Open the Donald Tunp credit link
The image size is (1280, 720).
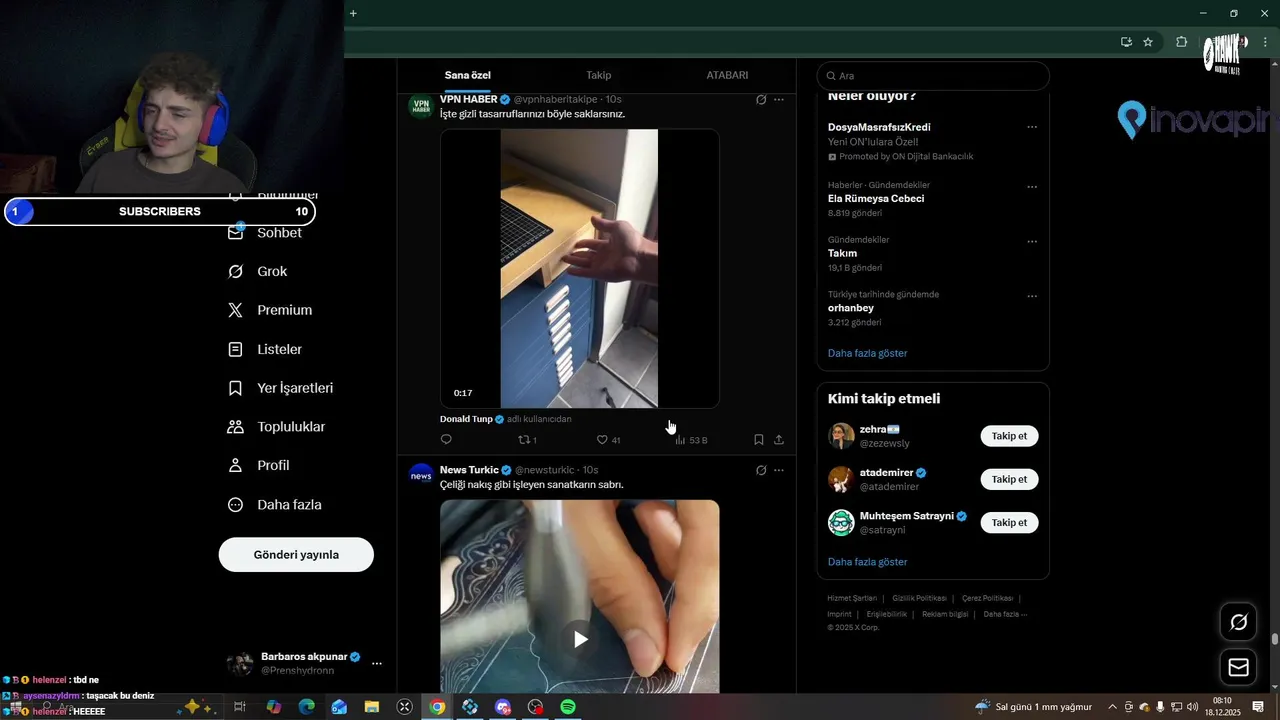click(x=466, y=419)
